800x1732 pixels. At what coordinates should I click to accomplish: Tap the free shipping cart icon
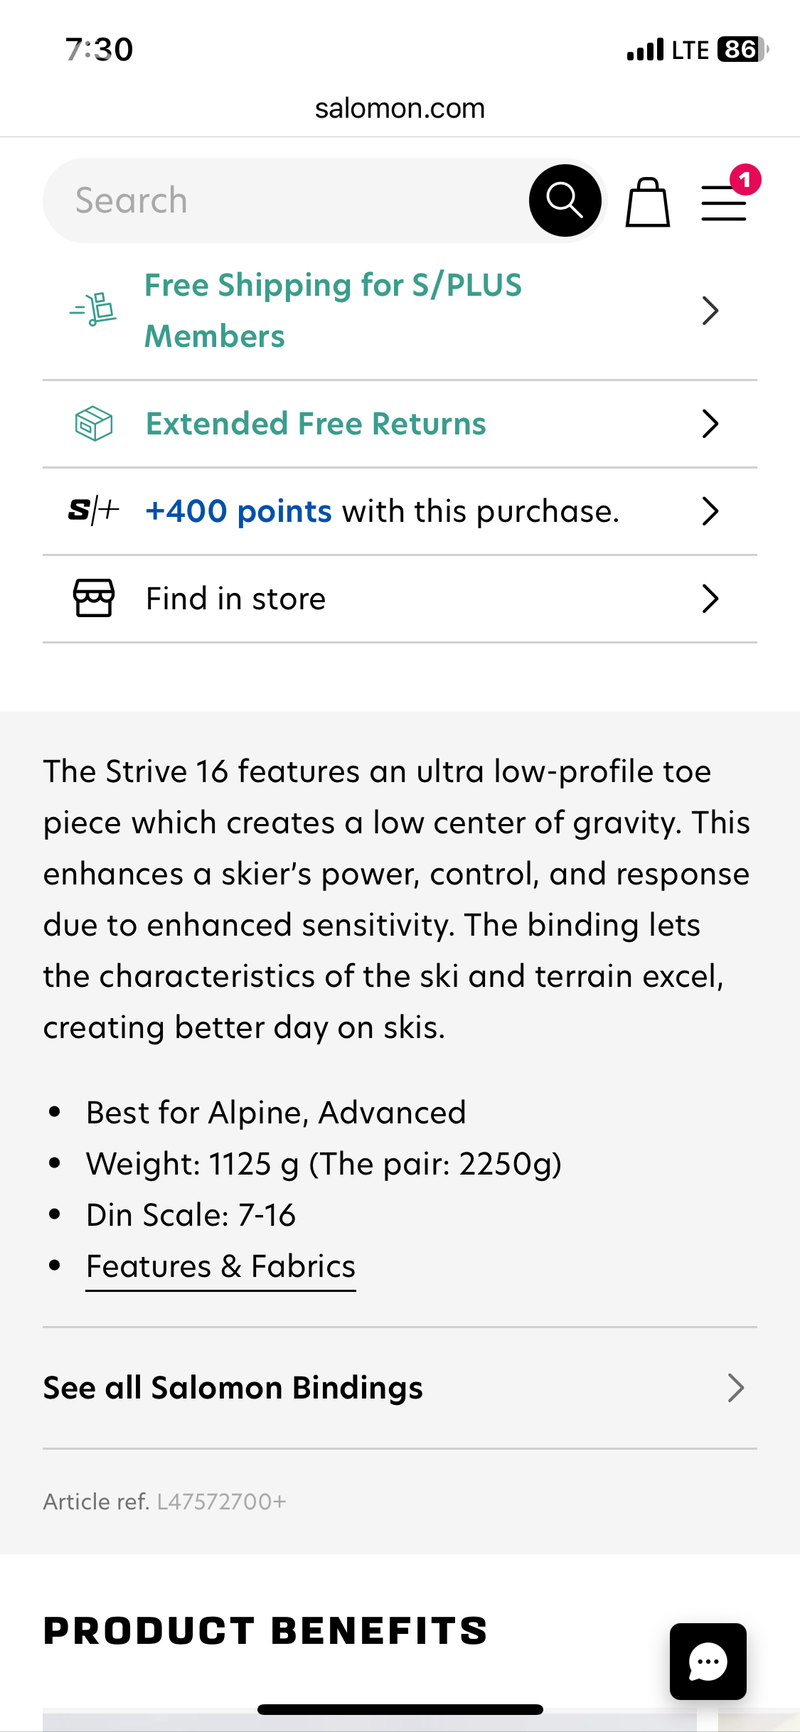(93, 310)
